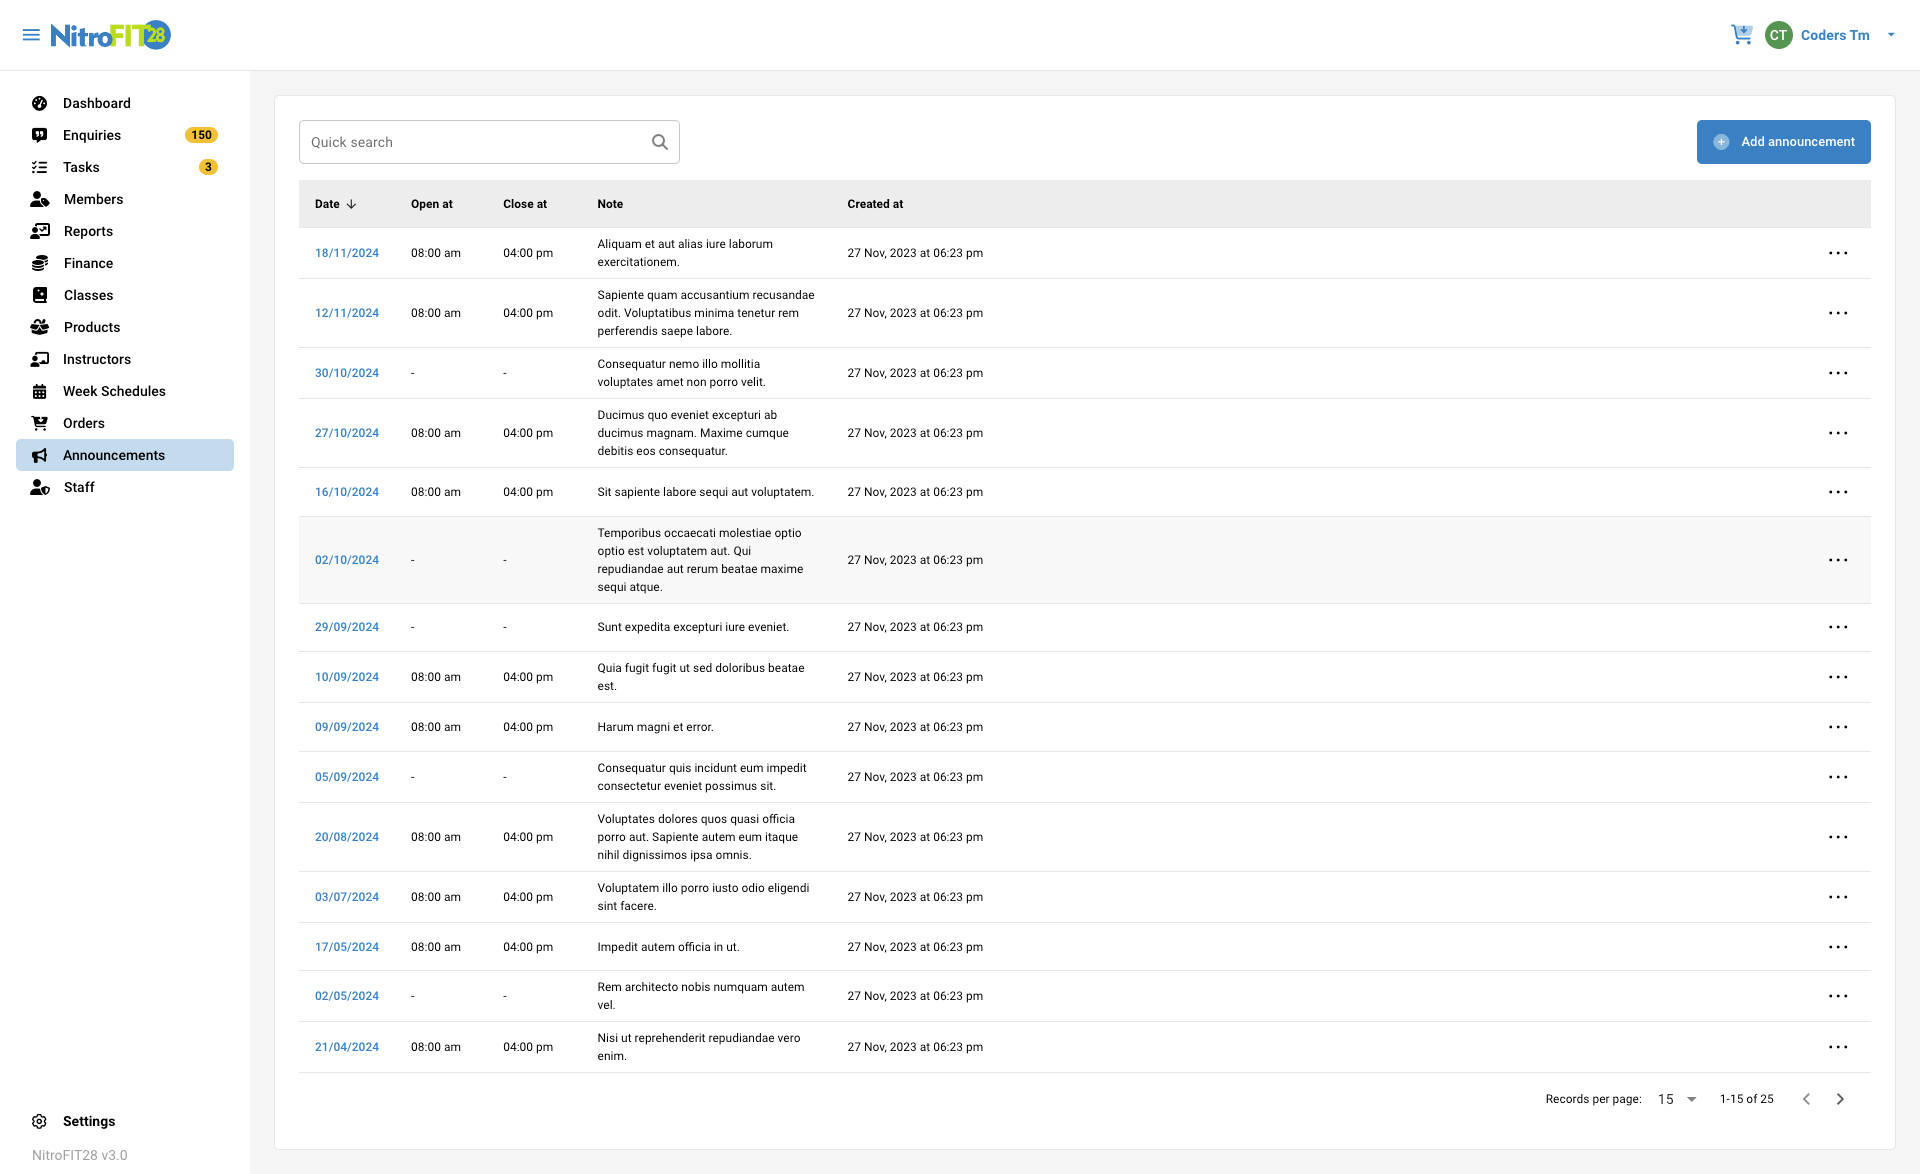Click the Add announcement button
This screenshot has height=1174, width=1920.
pos(1783,141)
